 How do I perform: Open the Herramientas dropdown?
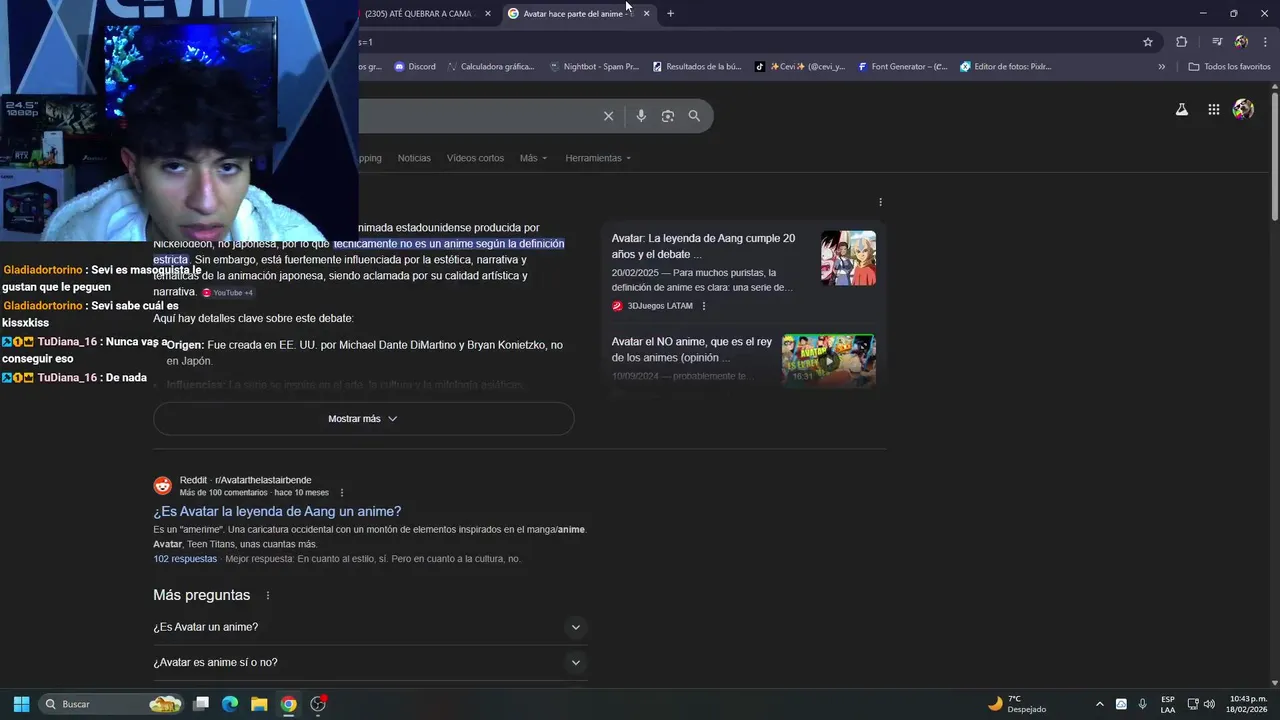pyautogui.click(x=598, y=158)
